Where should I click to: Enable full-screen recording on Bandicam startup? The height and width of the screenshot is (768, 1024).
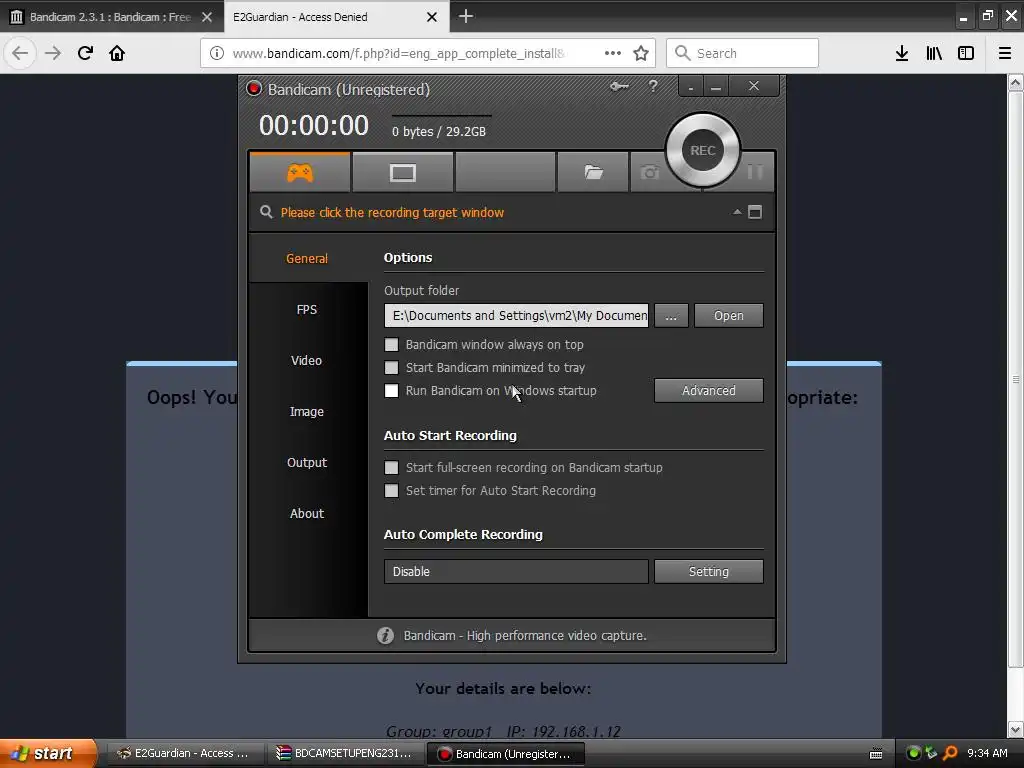click(x=391, y=468)
